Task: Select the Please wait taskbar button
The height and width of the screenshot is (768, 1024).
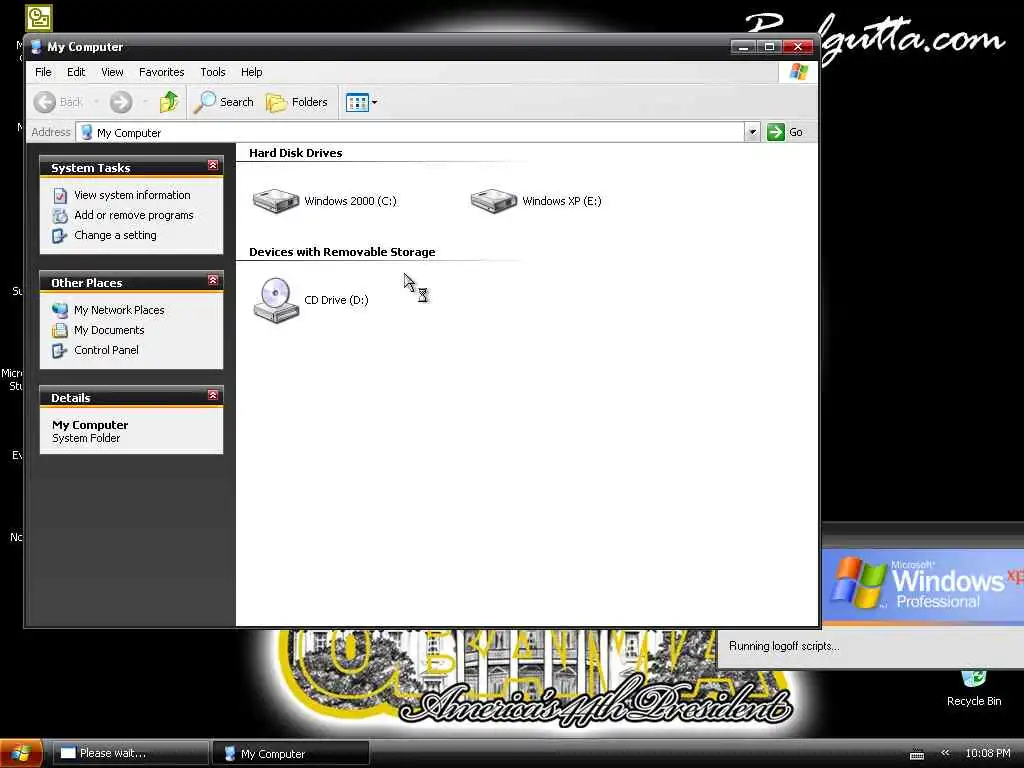Action: tap(130, 753)
